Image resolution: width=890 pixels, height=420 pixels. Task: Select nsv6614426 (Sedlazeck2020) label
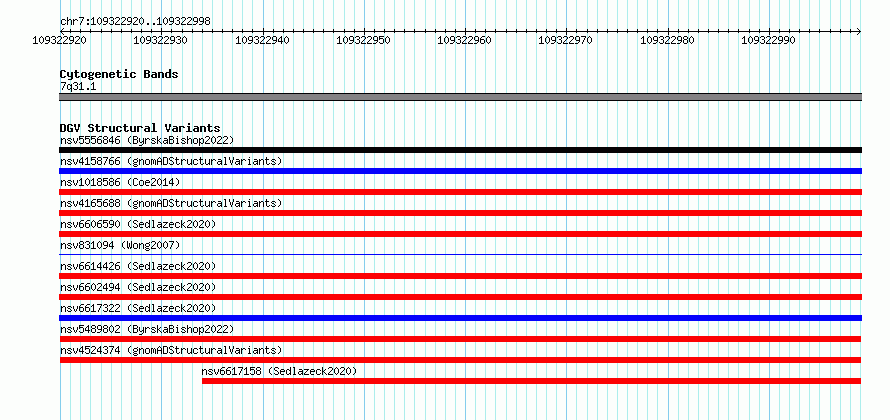[x=138, y=266]
